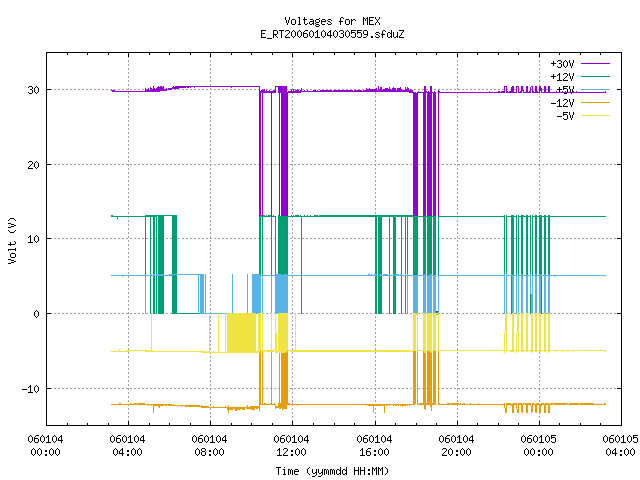640x480 pixels.
Task: Click the thick purple dropout band near 12:00
Action: pos(284,153)
